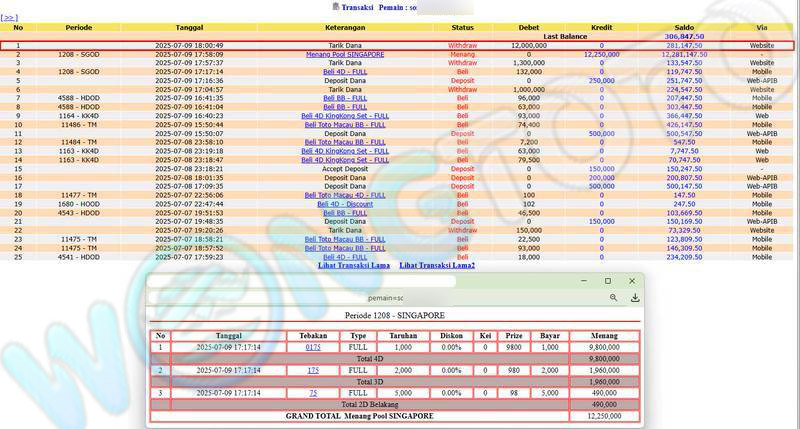Open tebakan 175 link in popup
This screenshot has height=429, width=800.
[x=313, y=370]
